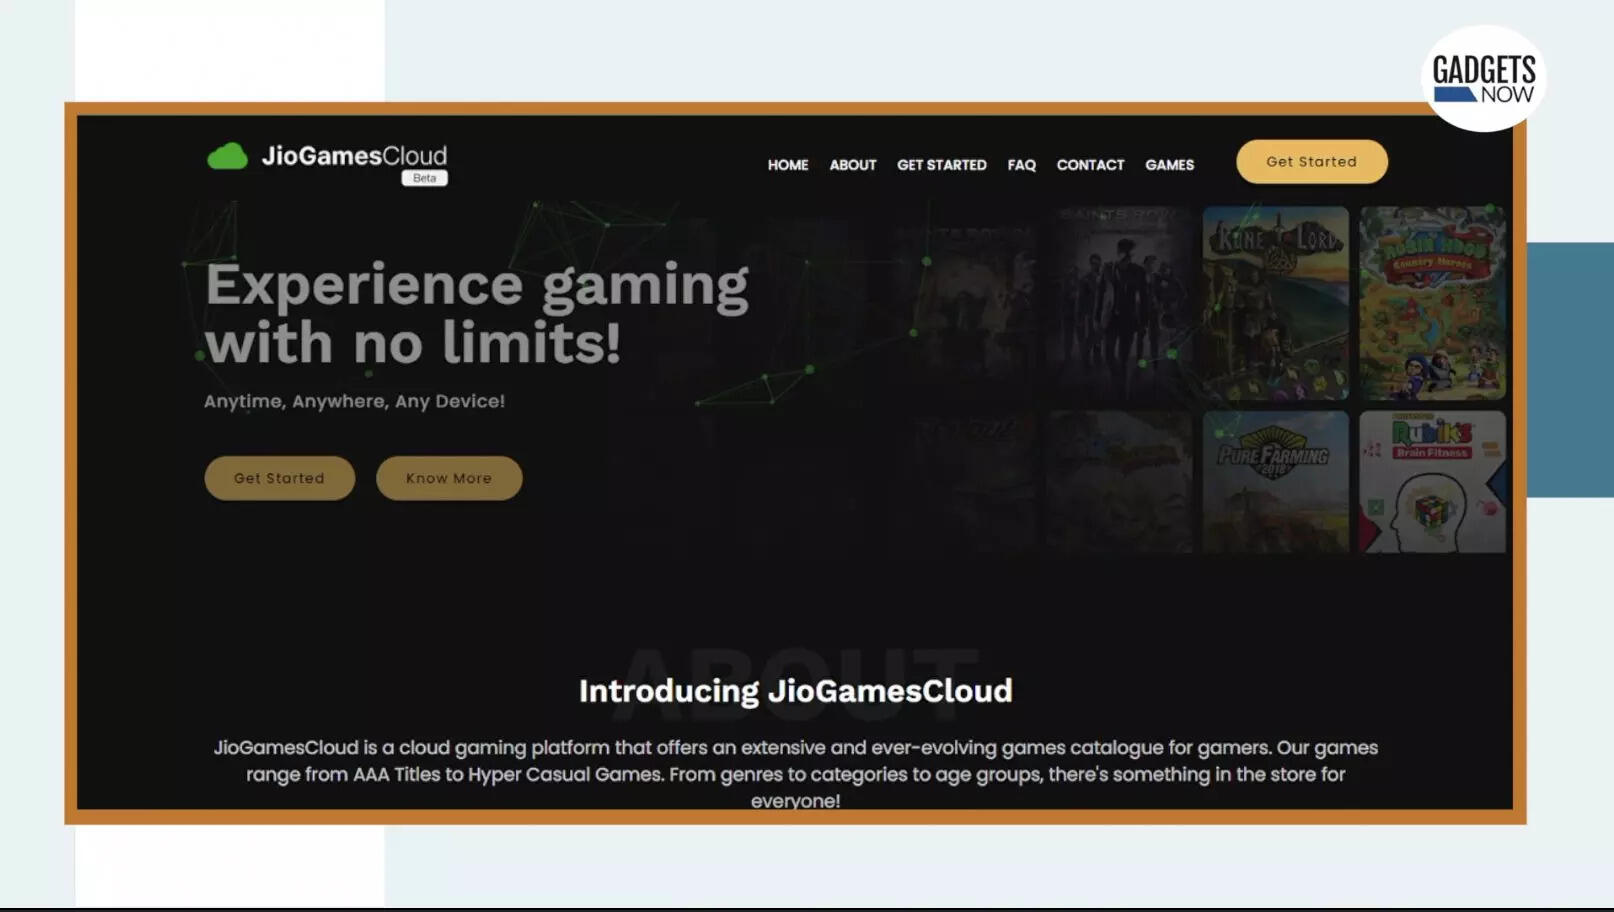Open the FAQ page
This screenshot has width=1614, height=912.
(x=1021, y=164)
